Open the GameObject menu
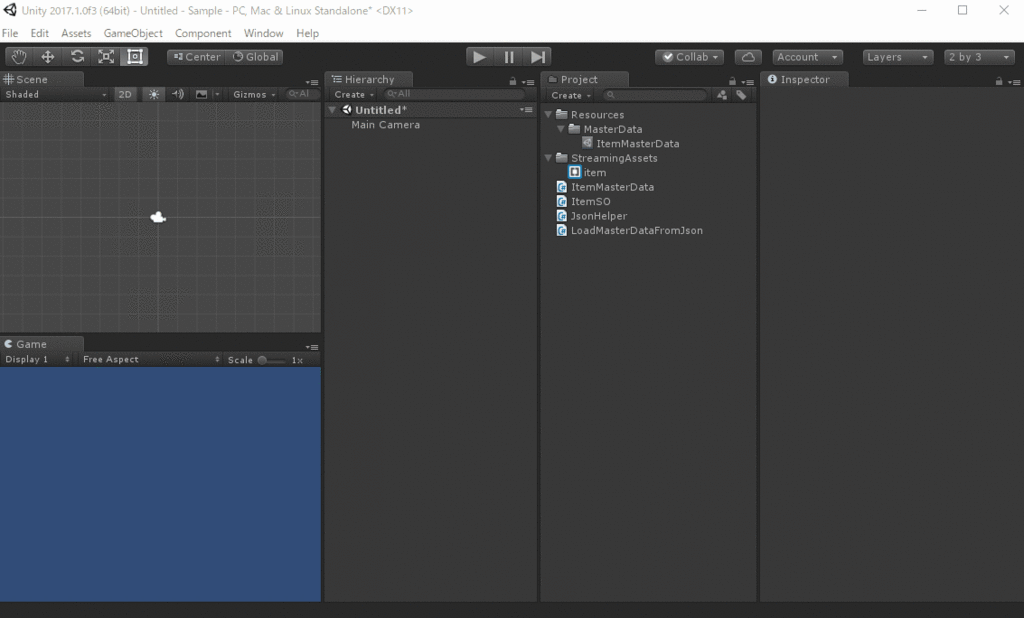Viewport: 1024px width, 618px height. (133, 33)
